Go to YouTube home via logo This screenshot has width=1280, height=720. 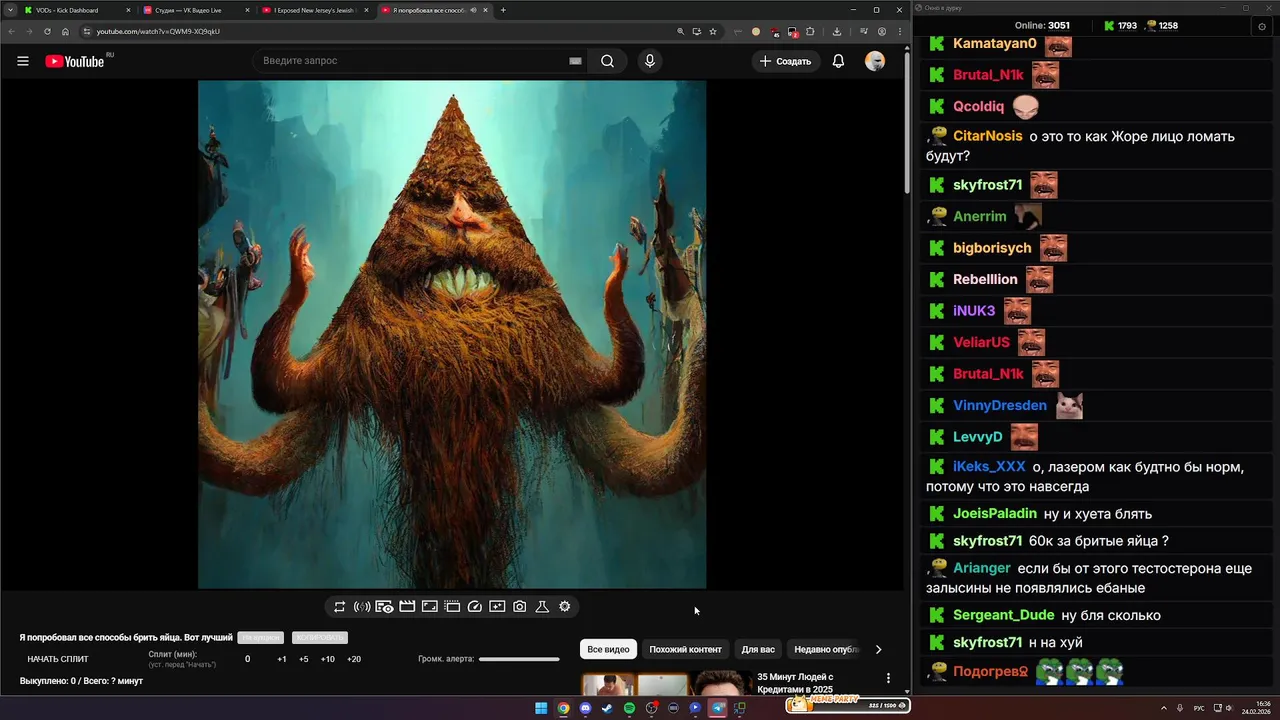(76, 61)
